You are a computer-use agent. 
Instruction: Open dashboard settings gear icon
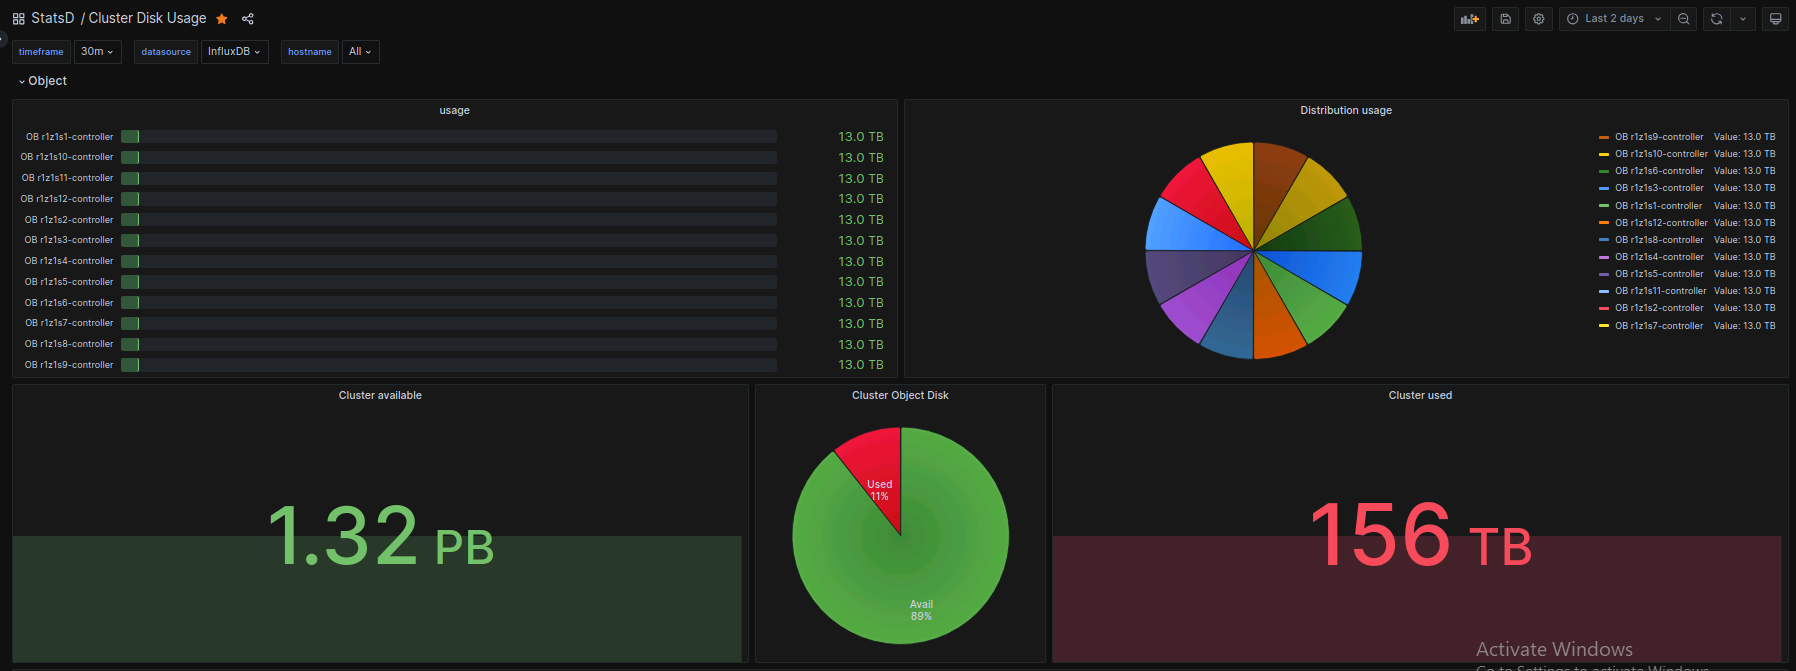point(1538,19)
